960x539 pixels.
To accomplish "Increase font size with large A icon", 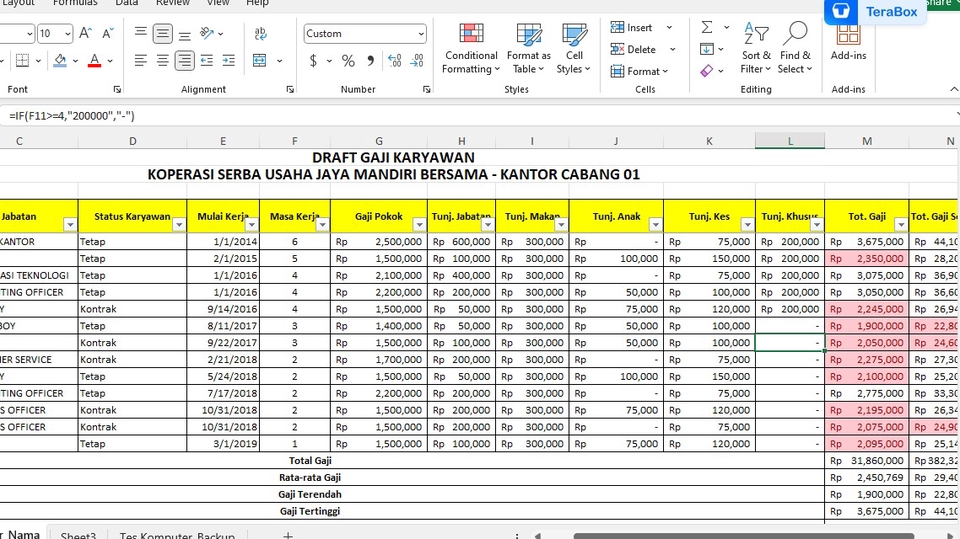I will [86, 33].
